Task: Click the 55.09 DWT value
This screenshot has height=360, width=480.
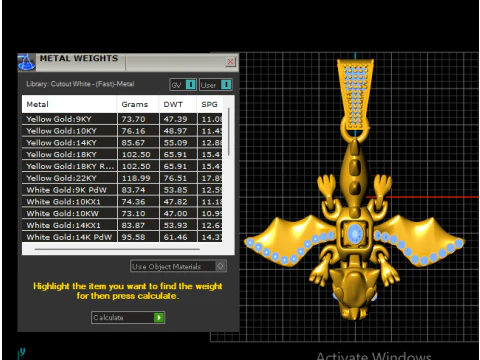Action: point(175,143)
